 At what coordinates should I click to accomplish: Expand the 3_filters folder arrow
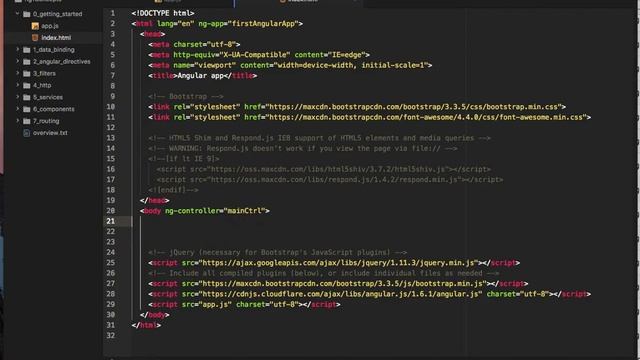(18, 73)
